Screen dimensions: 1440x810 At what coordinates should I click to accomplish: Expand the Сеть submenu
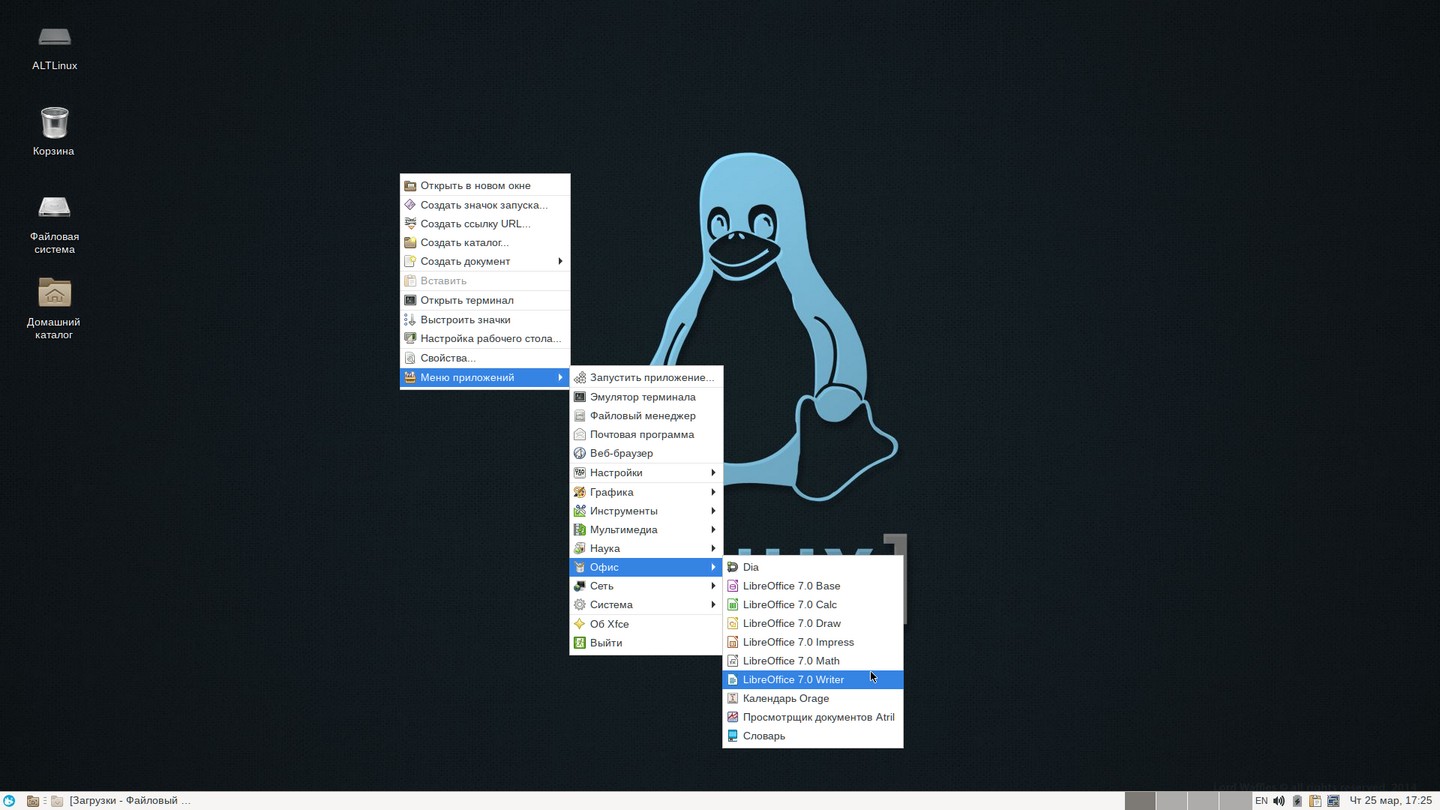pos(646,586)
